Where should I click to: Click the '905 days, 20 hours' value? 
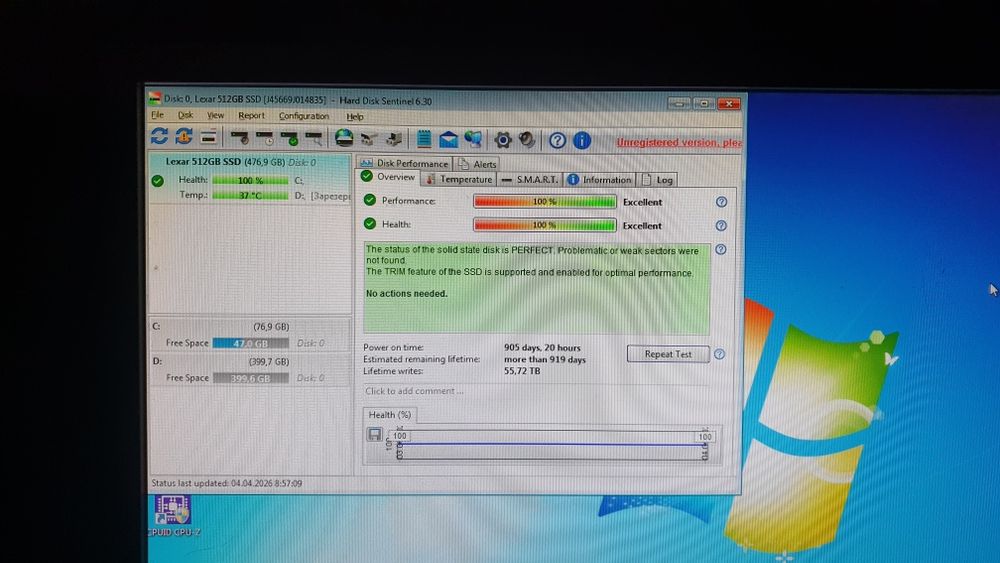click(542, 347)
